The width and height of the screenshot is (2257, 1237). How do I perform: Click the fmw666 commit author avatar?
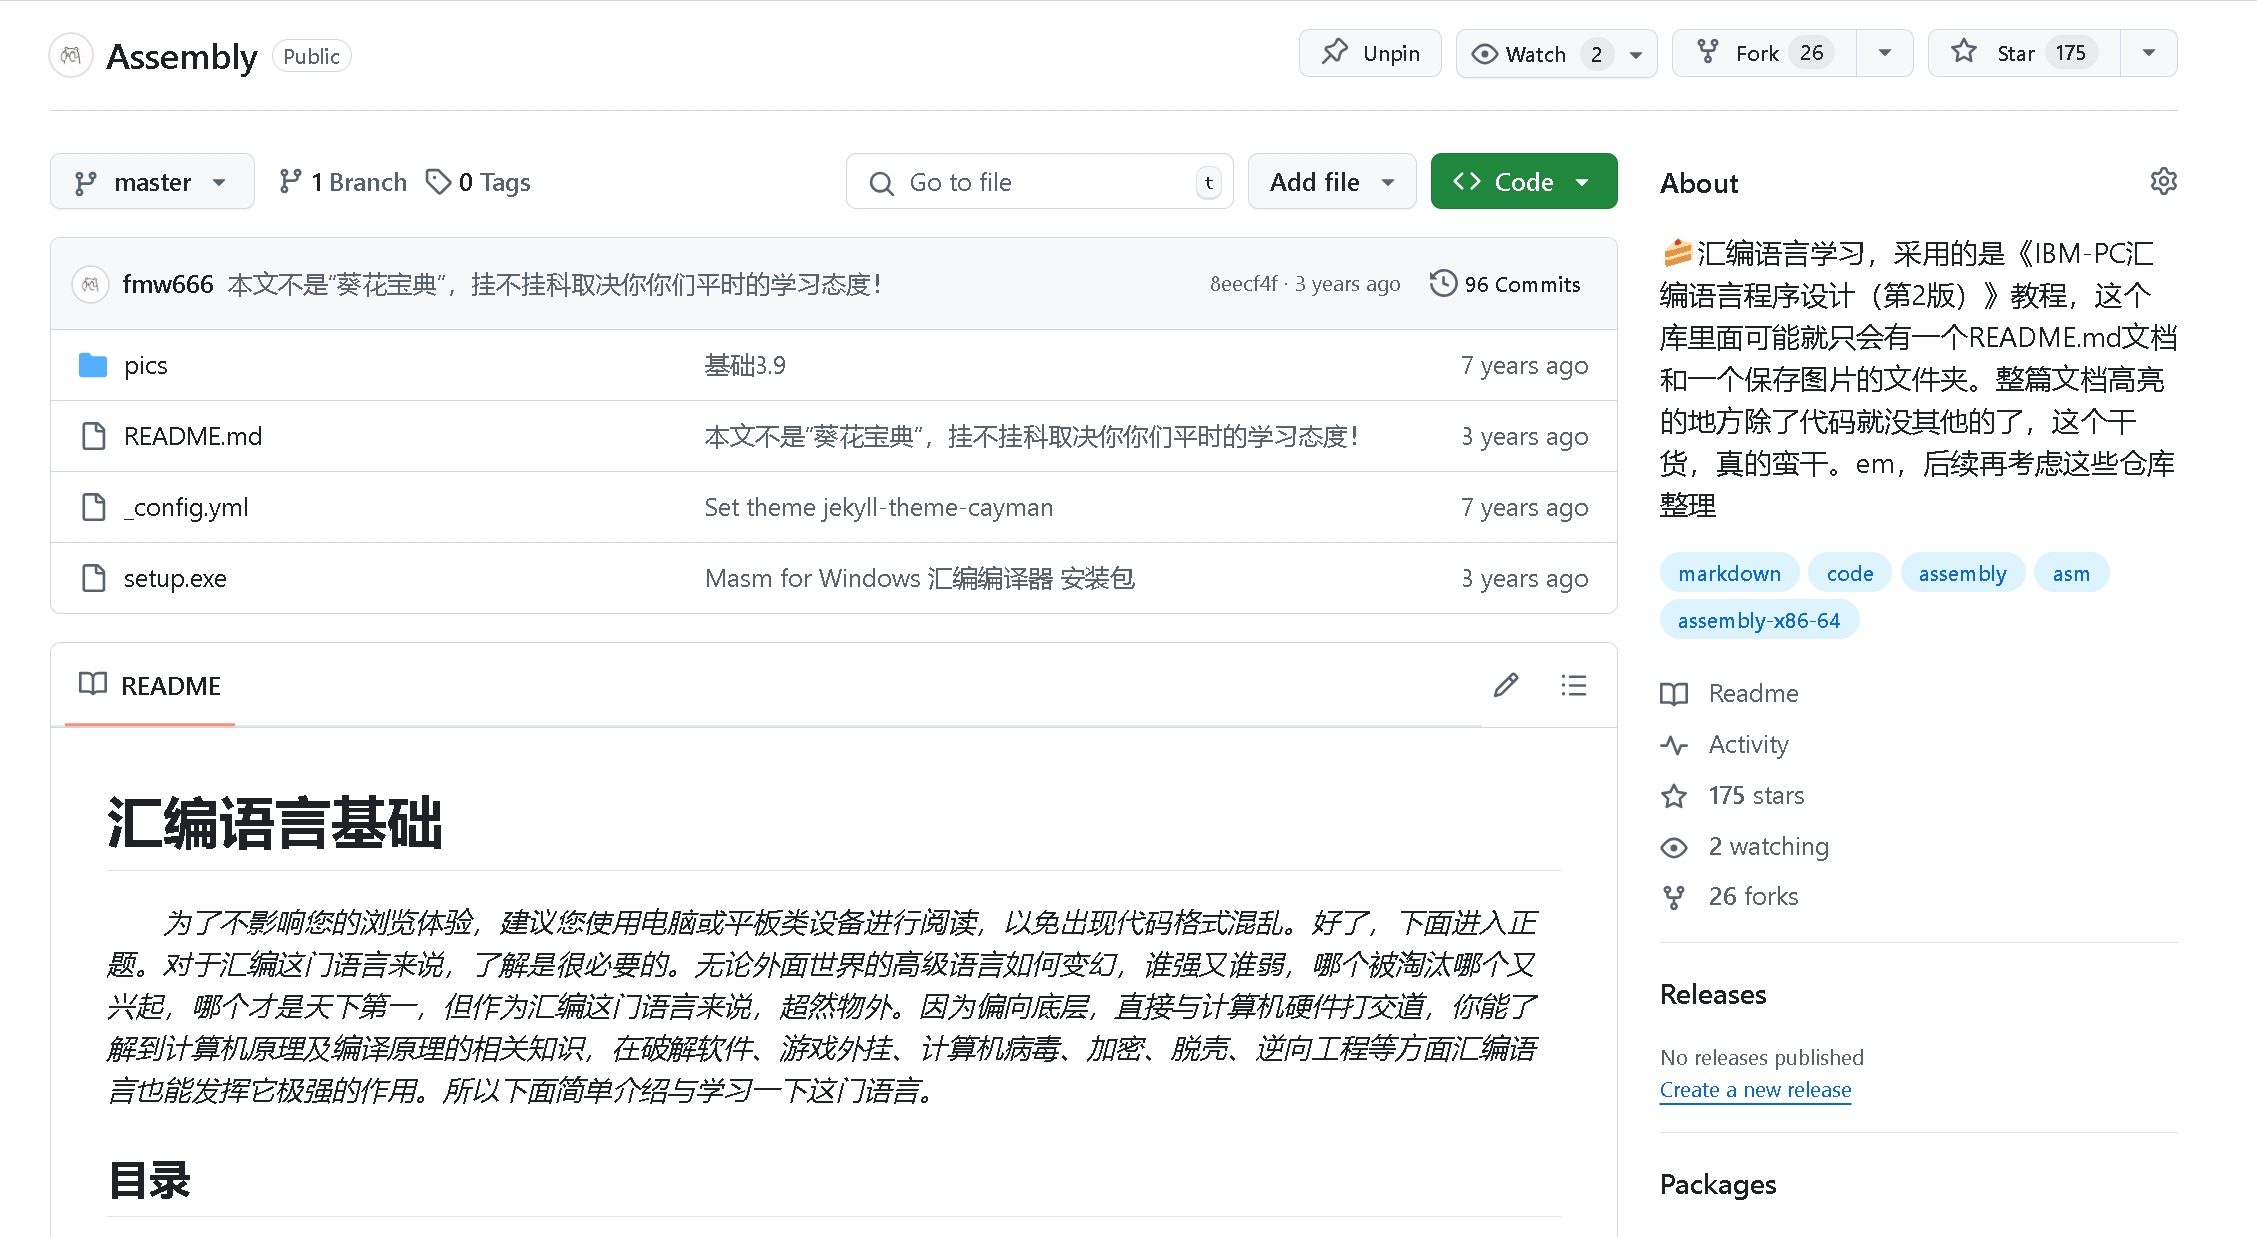pyautogui.click(x=90, y=284)
